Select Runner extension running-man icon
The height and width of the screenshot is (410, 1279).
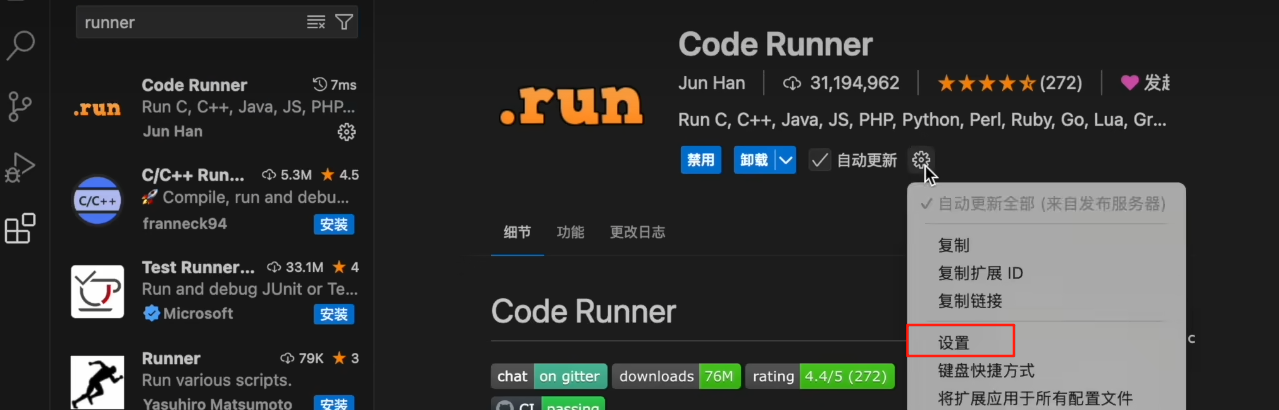(98, 382)
